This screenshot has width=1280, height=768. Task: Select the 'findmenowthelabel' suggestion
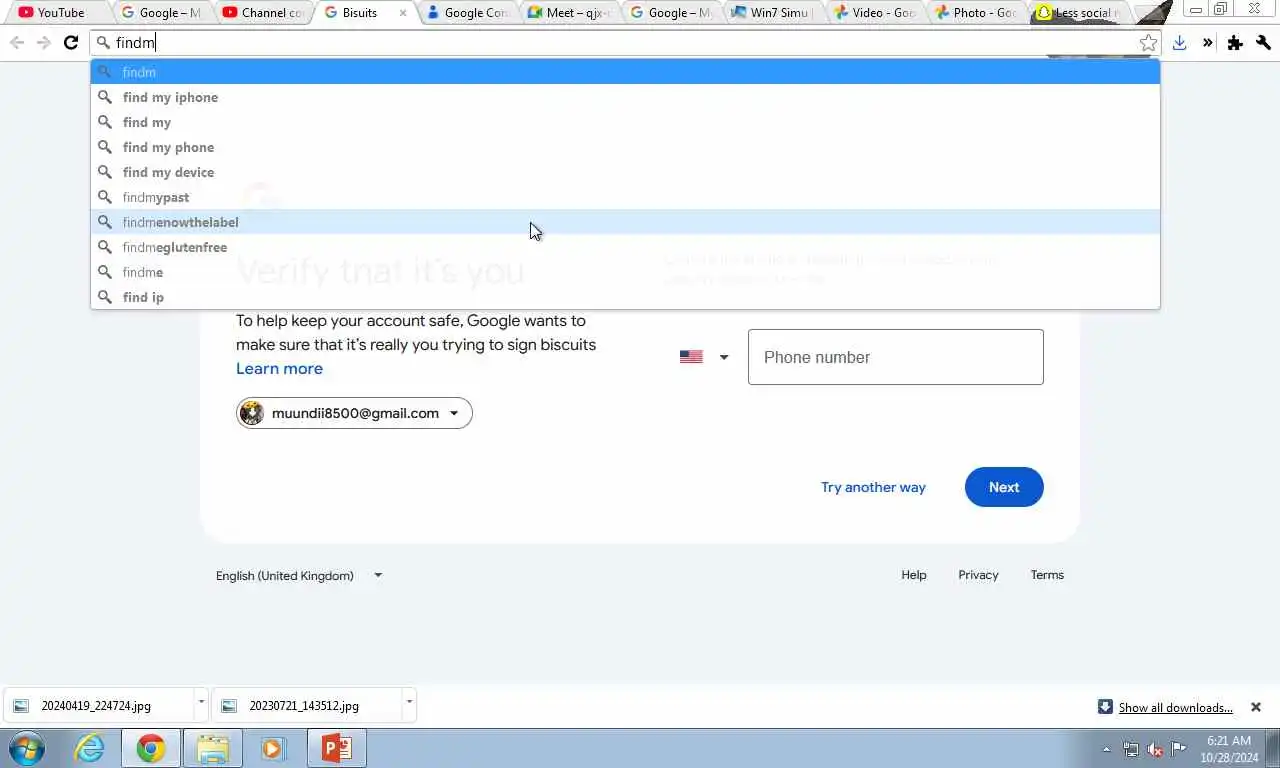pyautogui.click(x=625, y=222)
